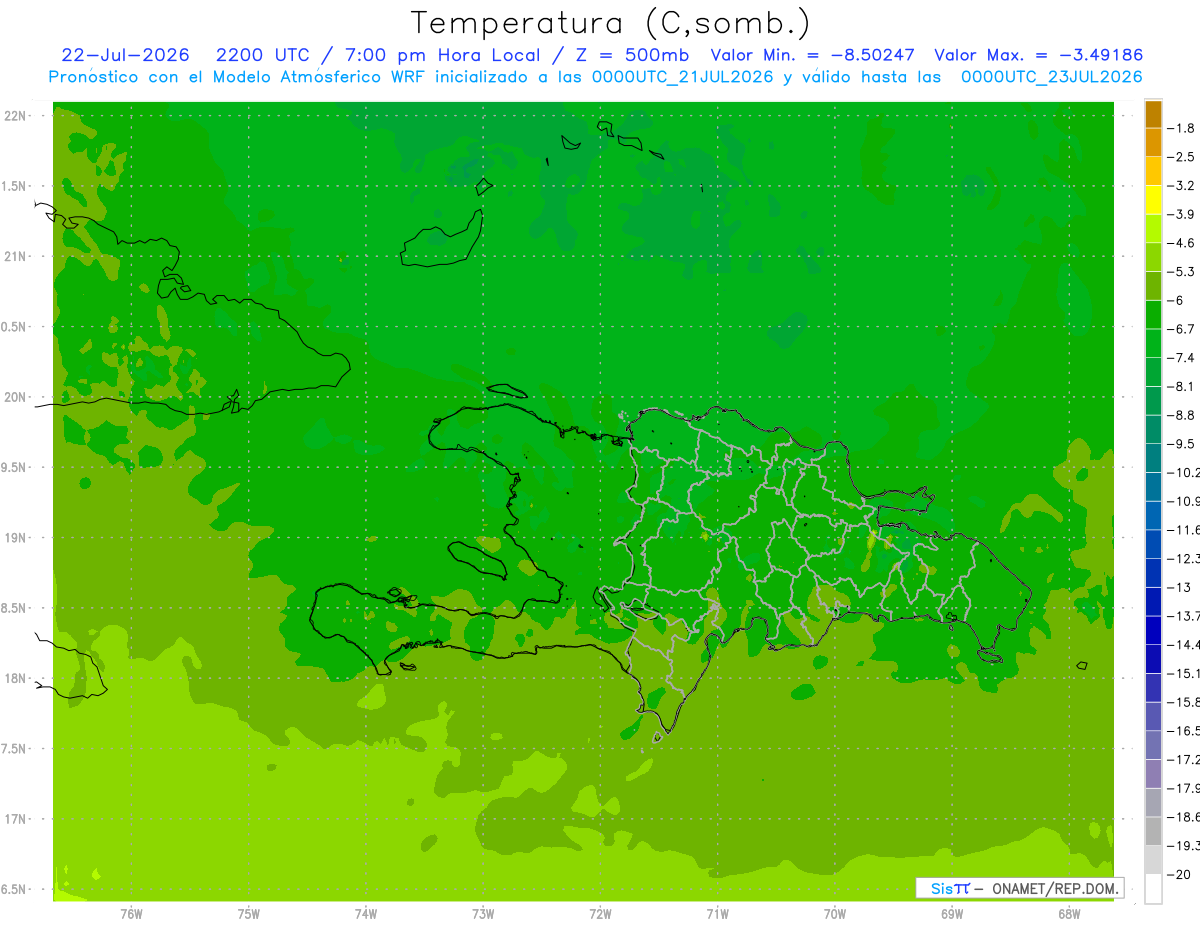Image resolution: width=1200 pixels, height=927 pixels.
Task: Click the "22N" latitude label
Action: tap(17, 115)
